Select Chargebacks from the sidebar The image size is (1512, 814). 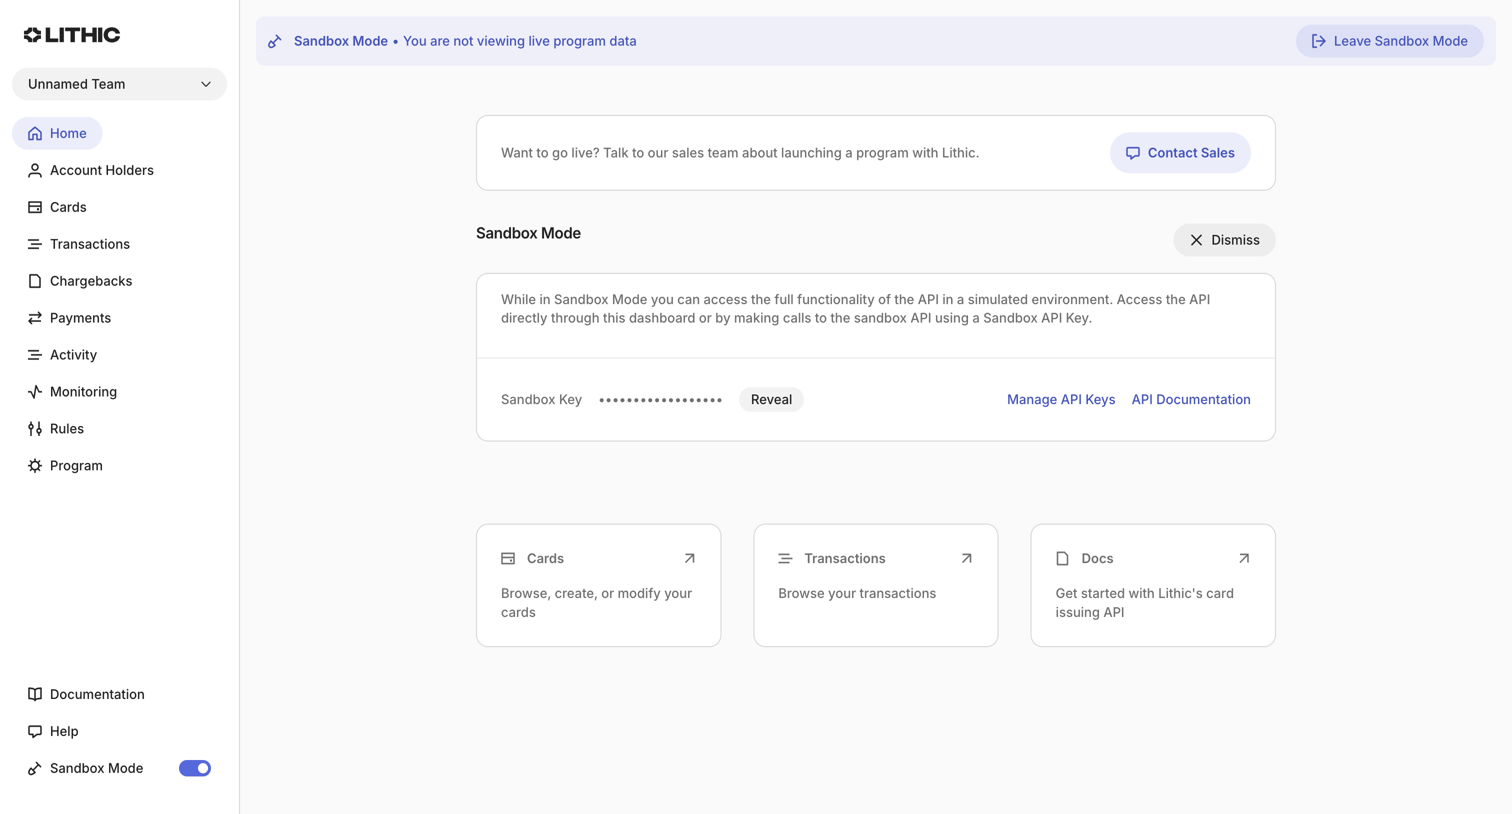point(80,281)
